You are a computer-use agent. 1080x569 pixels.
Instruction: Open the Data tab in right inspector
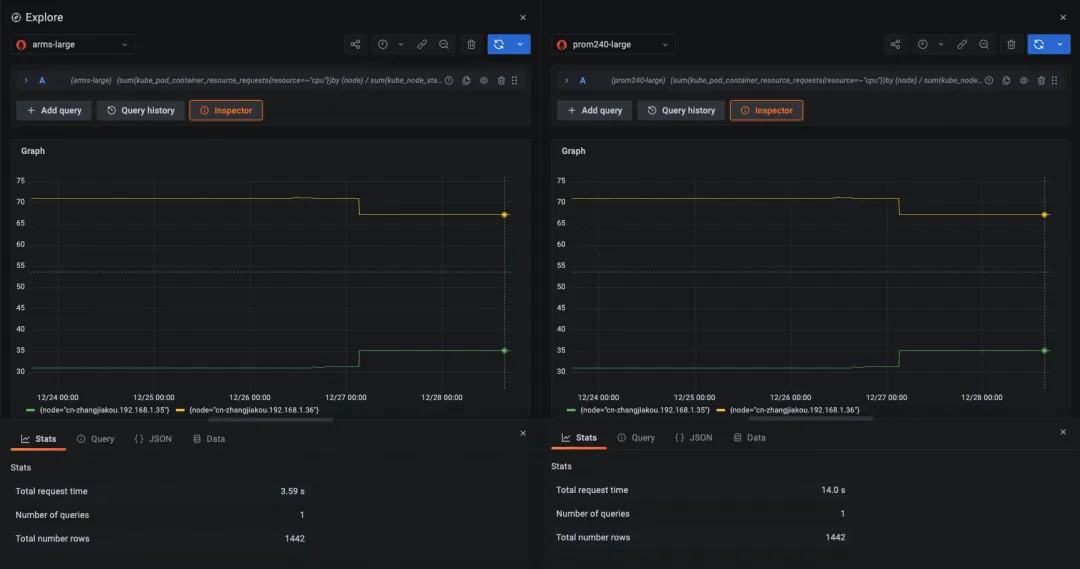click(749, 438)
